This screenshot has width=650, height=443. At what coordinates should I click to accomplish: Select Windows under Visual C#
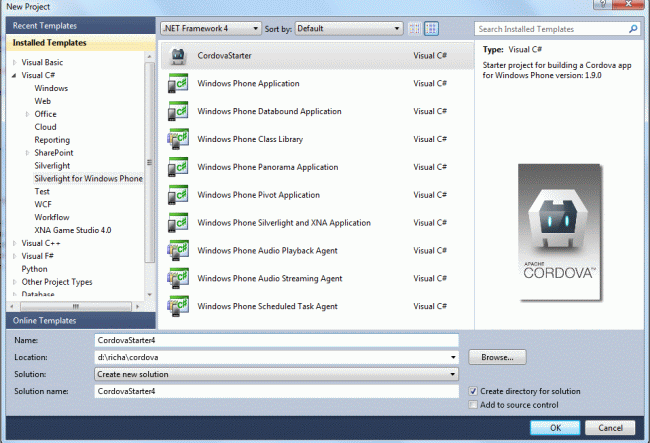pos(51,88)
